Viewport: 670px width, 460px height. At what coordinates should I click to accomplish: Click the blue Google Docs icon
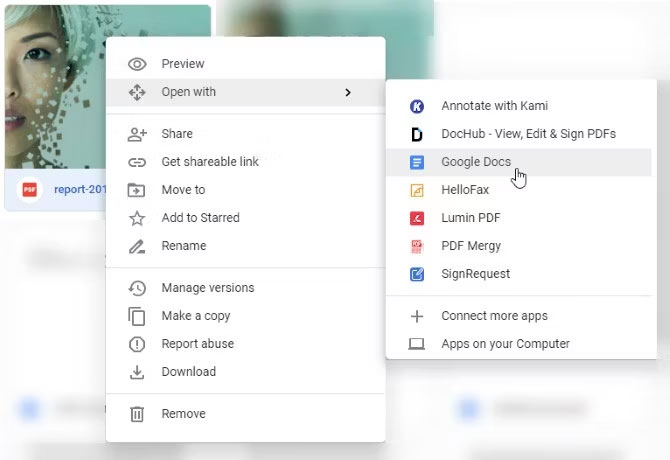coord(417,162)
